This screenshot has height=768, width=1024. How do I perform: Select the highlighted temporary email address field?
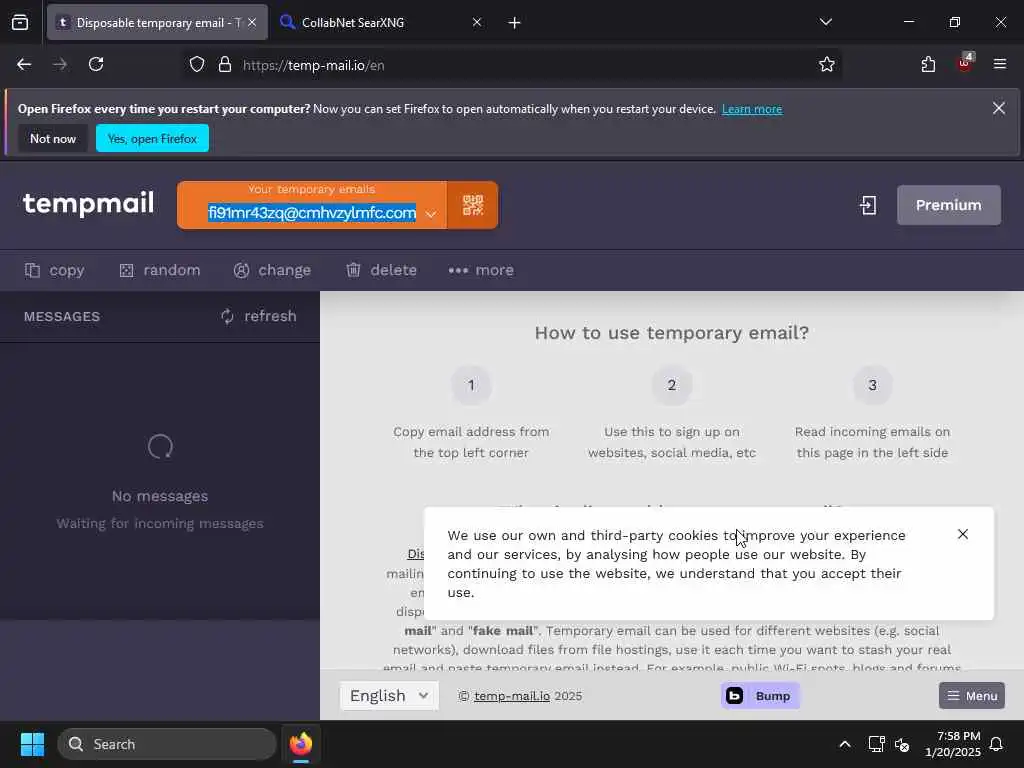312,213
